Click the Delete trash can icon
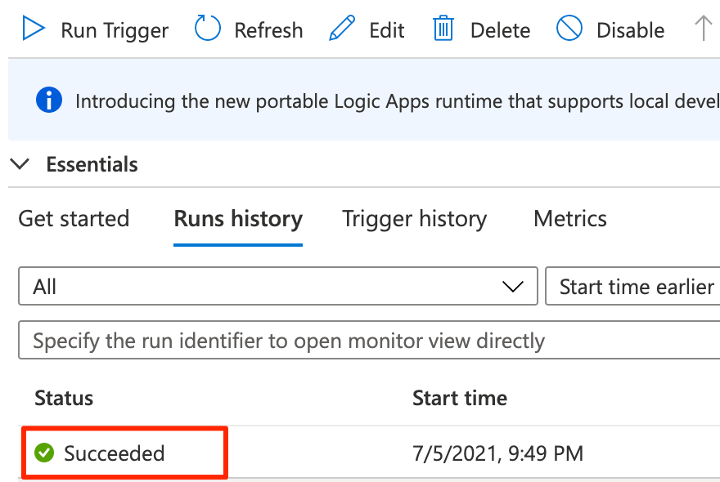 (x=443, y=28)
